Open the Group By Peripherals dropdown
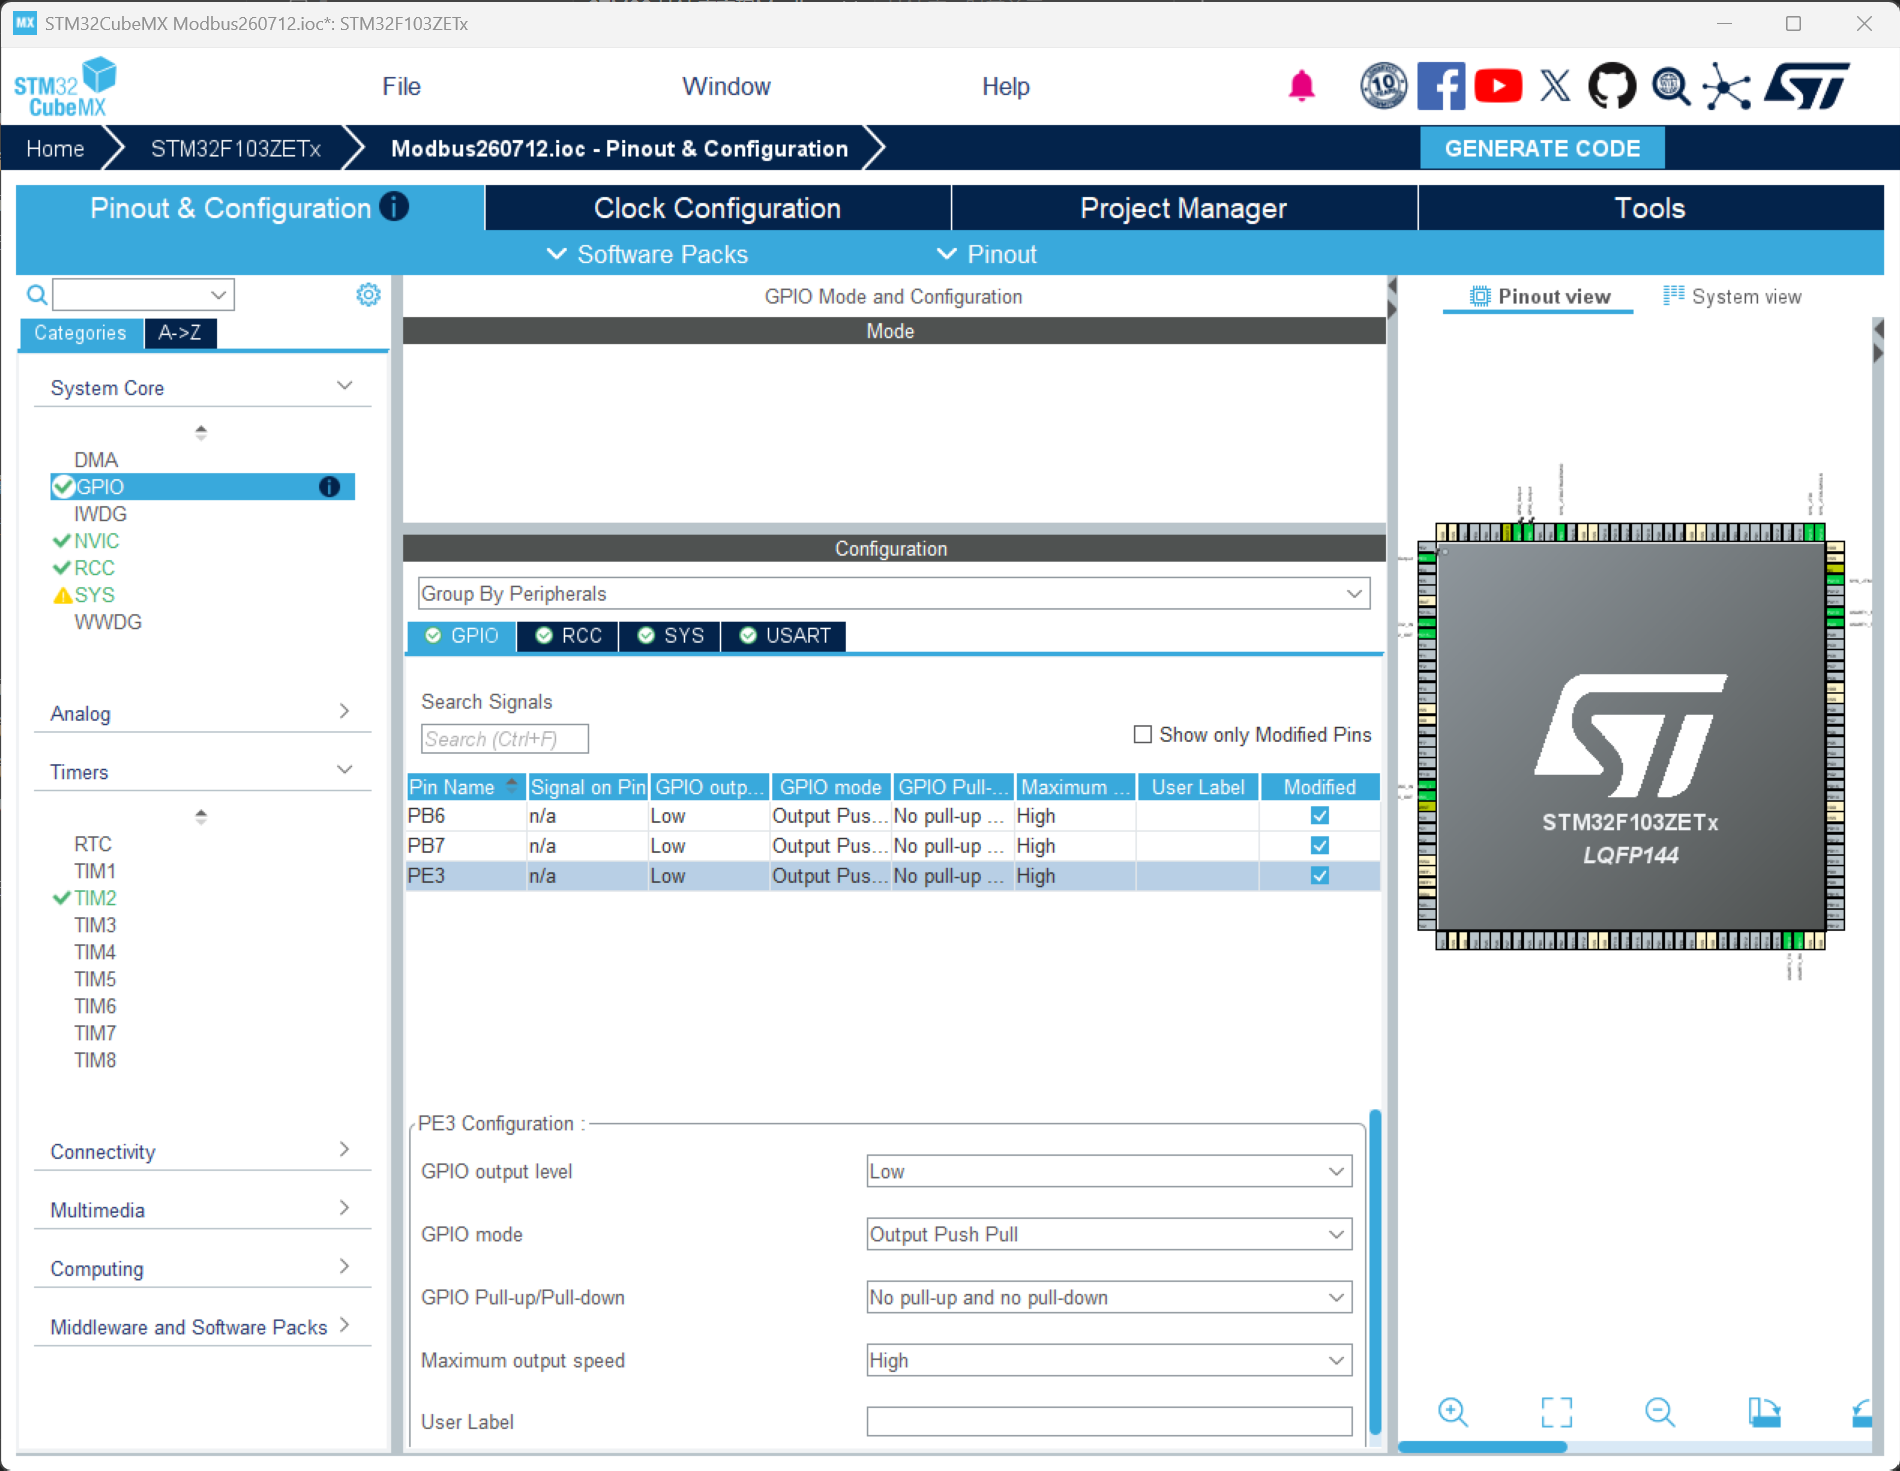Viewport: 1900px width, 1471px height. (893, 593)
